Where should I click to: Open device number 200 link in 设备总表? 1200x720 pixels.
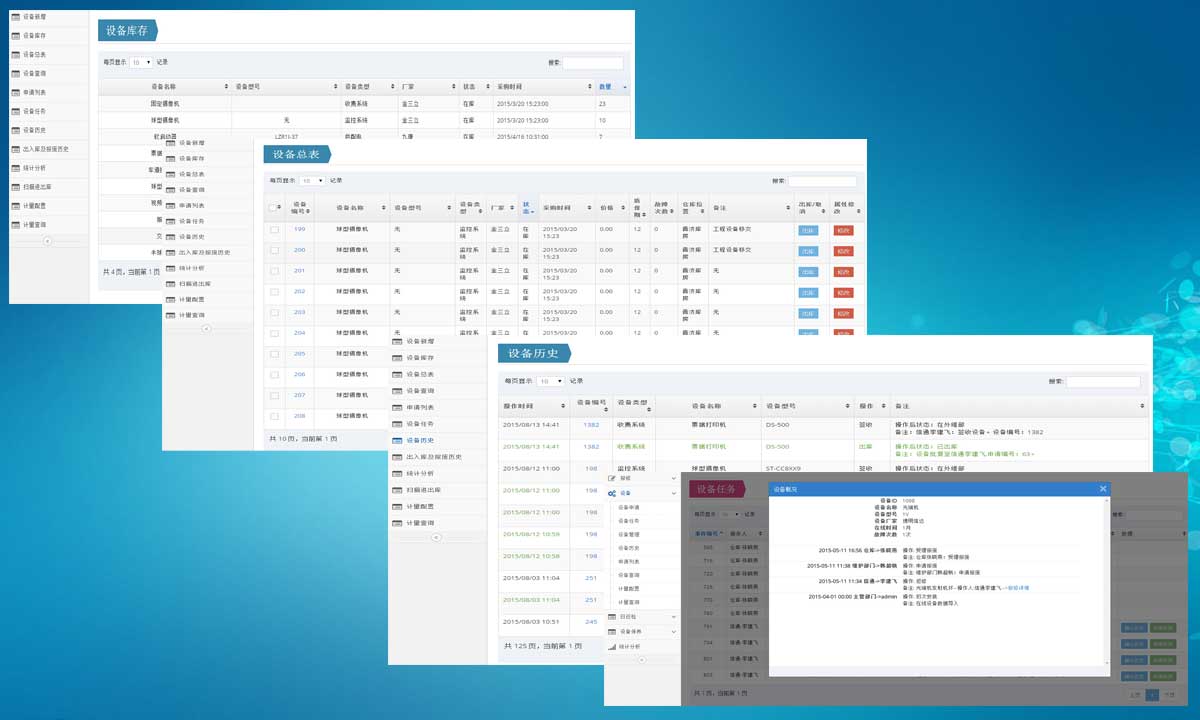coord(299,250)
